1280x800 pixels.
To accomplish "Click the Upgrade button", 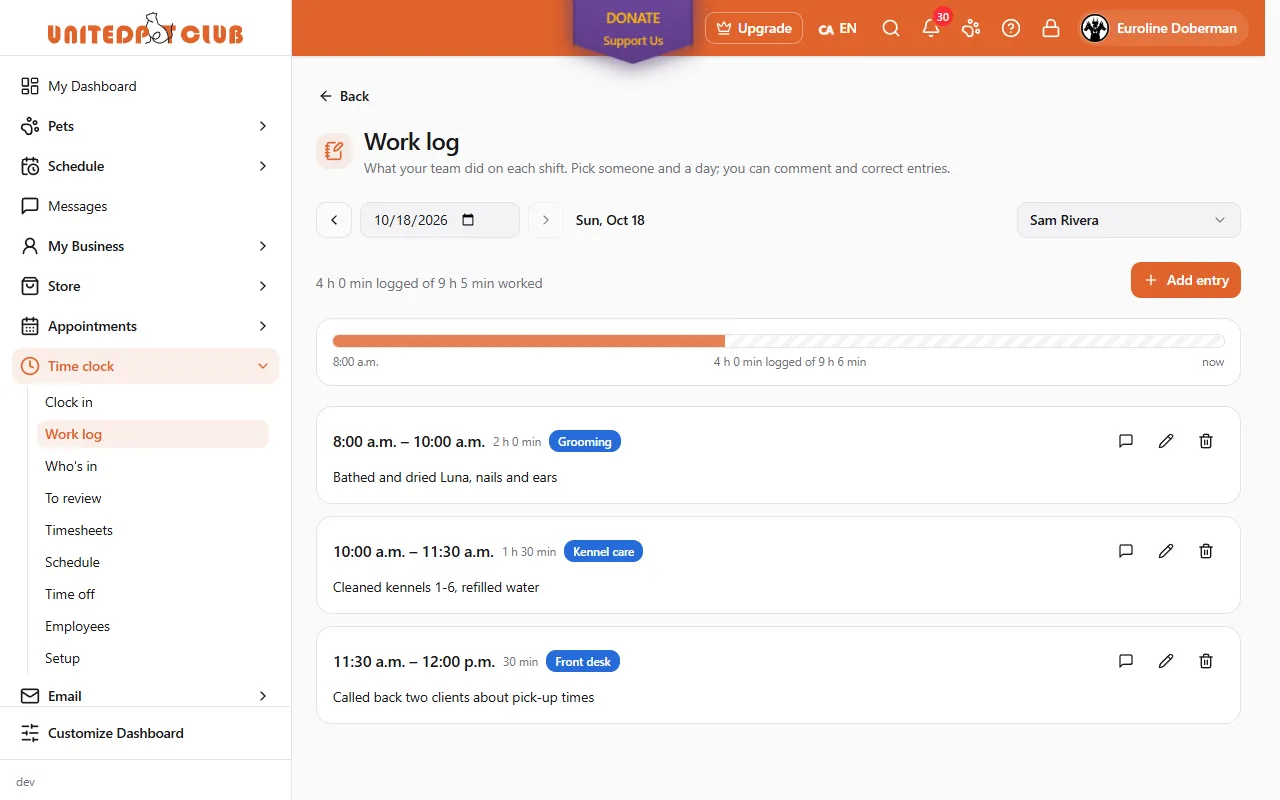I will pyautogui.click(x=754, y=28).
